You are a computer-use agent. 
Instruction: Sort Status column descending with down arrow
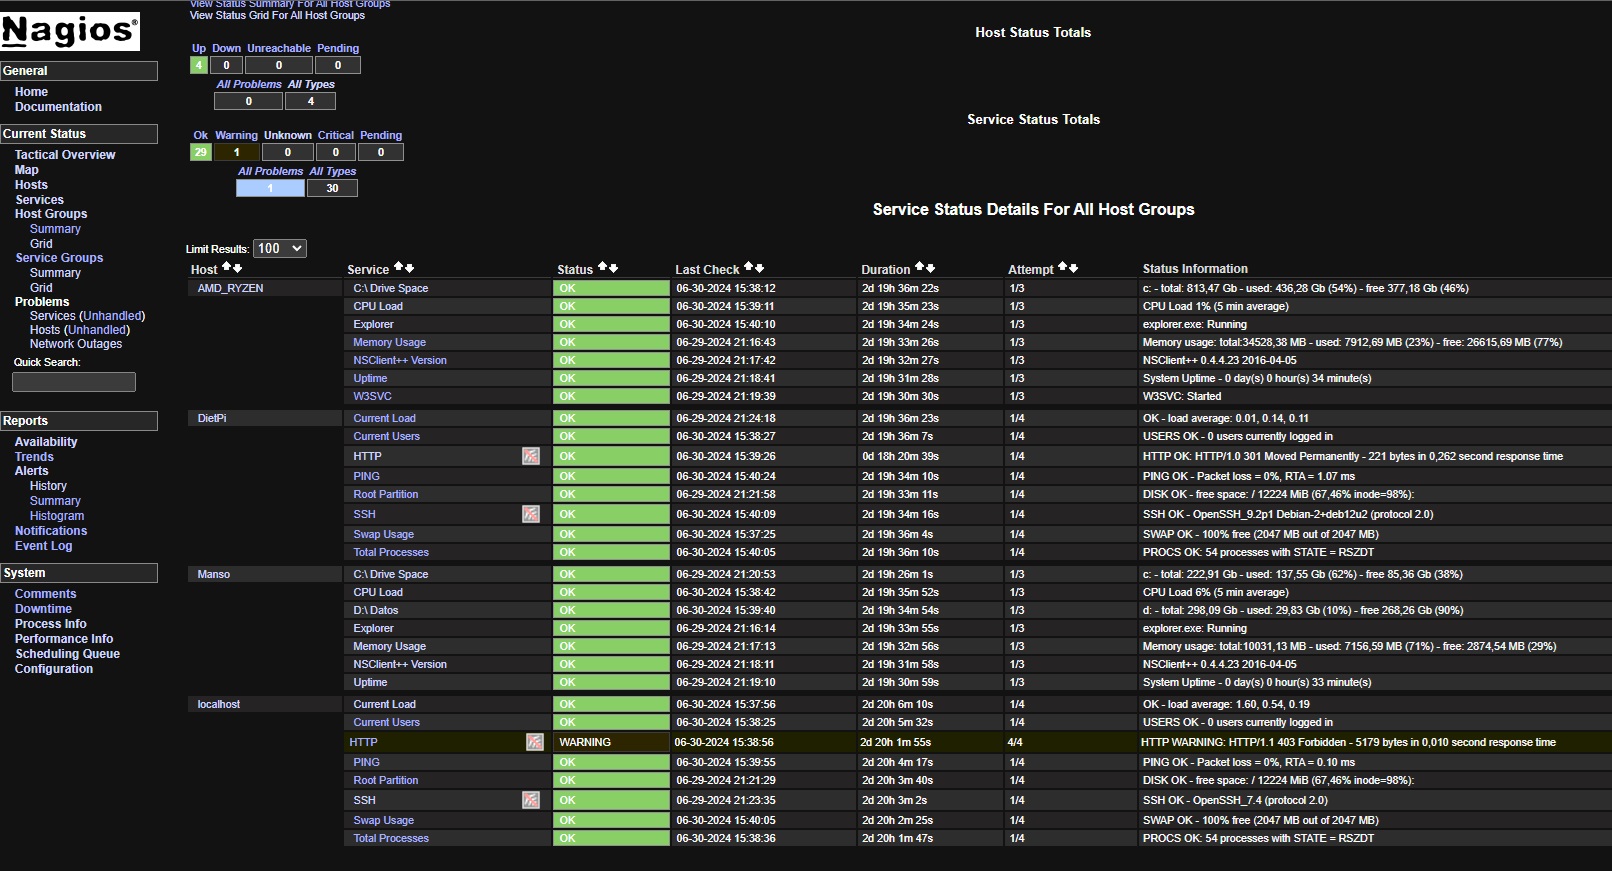(x=613, y=268)
